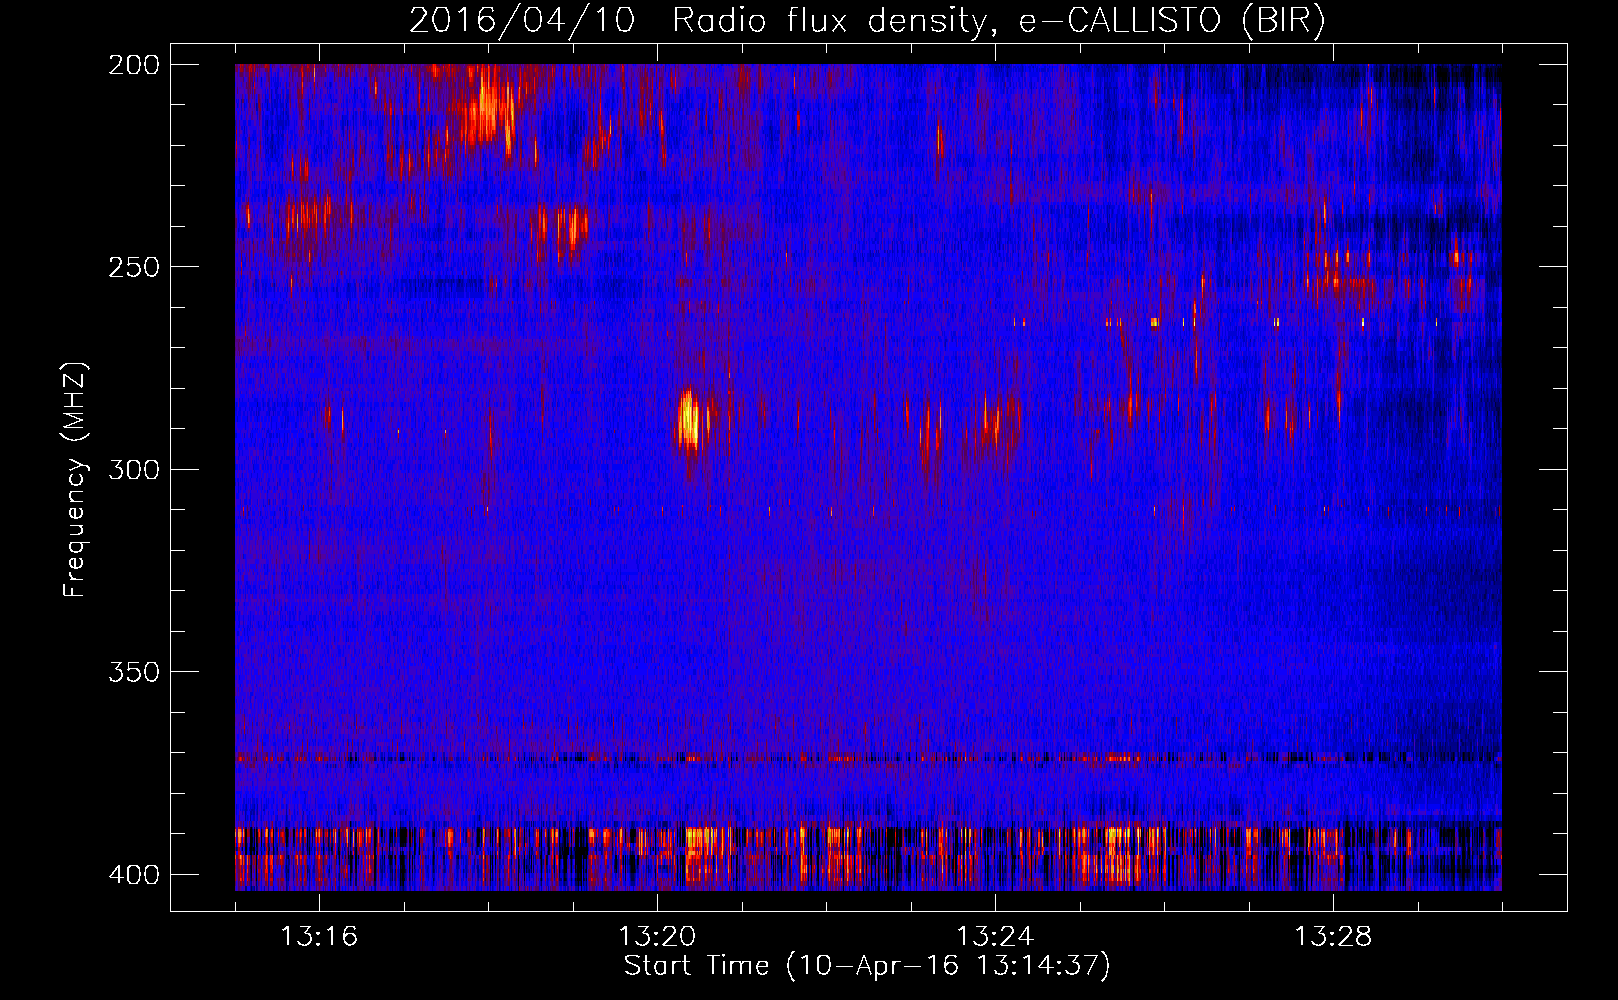Click the 350 frequency tick label
Viewport: 1618px width, 1000px height.
[x=133, y=672]
